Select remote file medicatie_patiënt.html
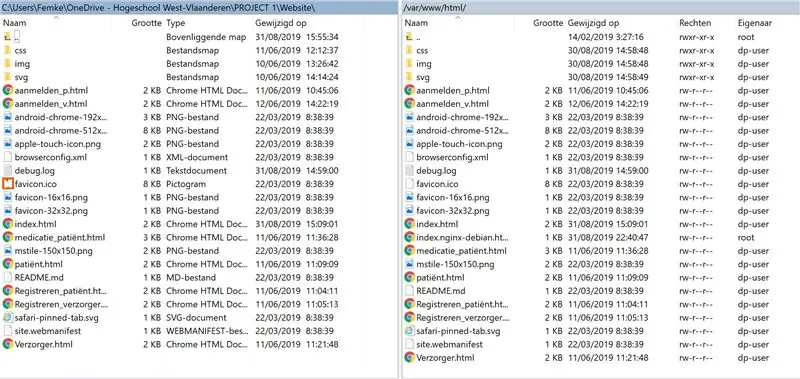The height and width of the screenshot is (379, 800). [462, 250]
